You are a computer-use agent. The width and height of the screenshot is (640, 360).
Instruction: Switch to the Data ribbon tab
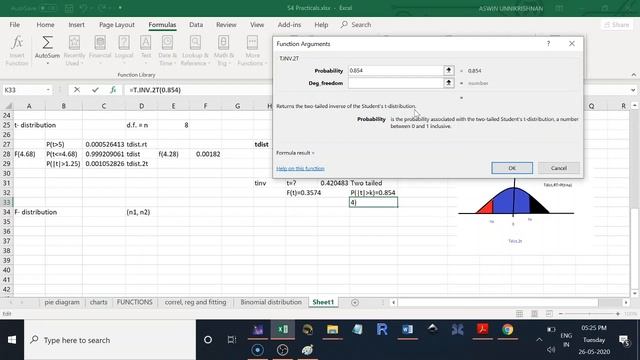coord(196,24)
